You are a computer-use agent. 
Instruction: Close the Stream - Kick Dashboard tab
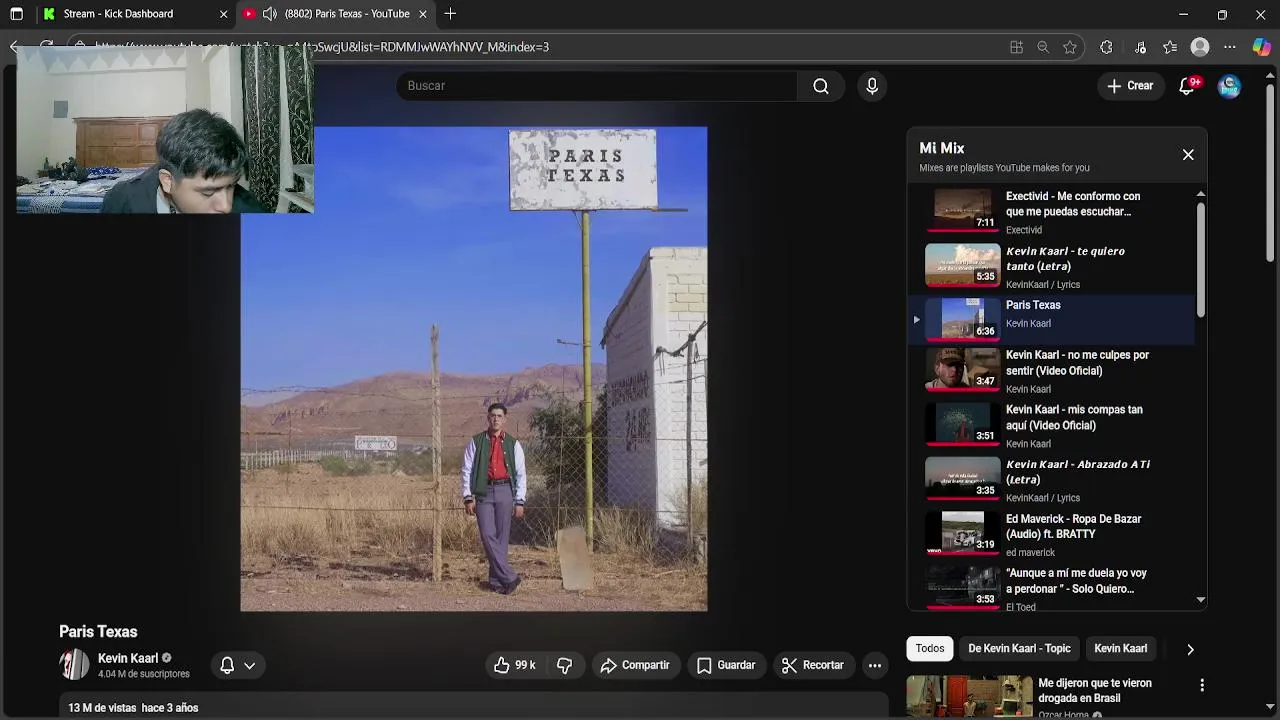pyautogui.click(x=223, y=14)
